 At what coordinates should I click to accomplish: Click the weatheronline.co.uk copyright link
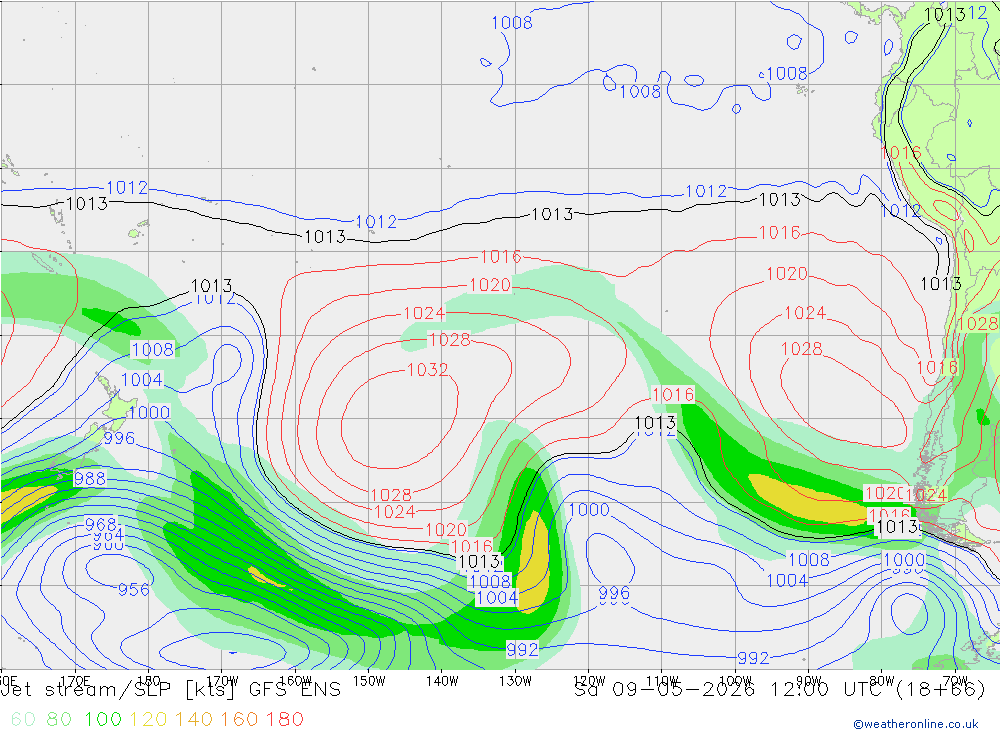(x=915, y=724)
